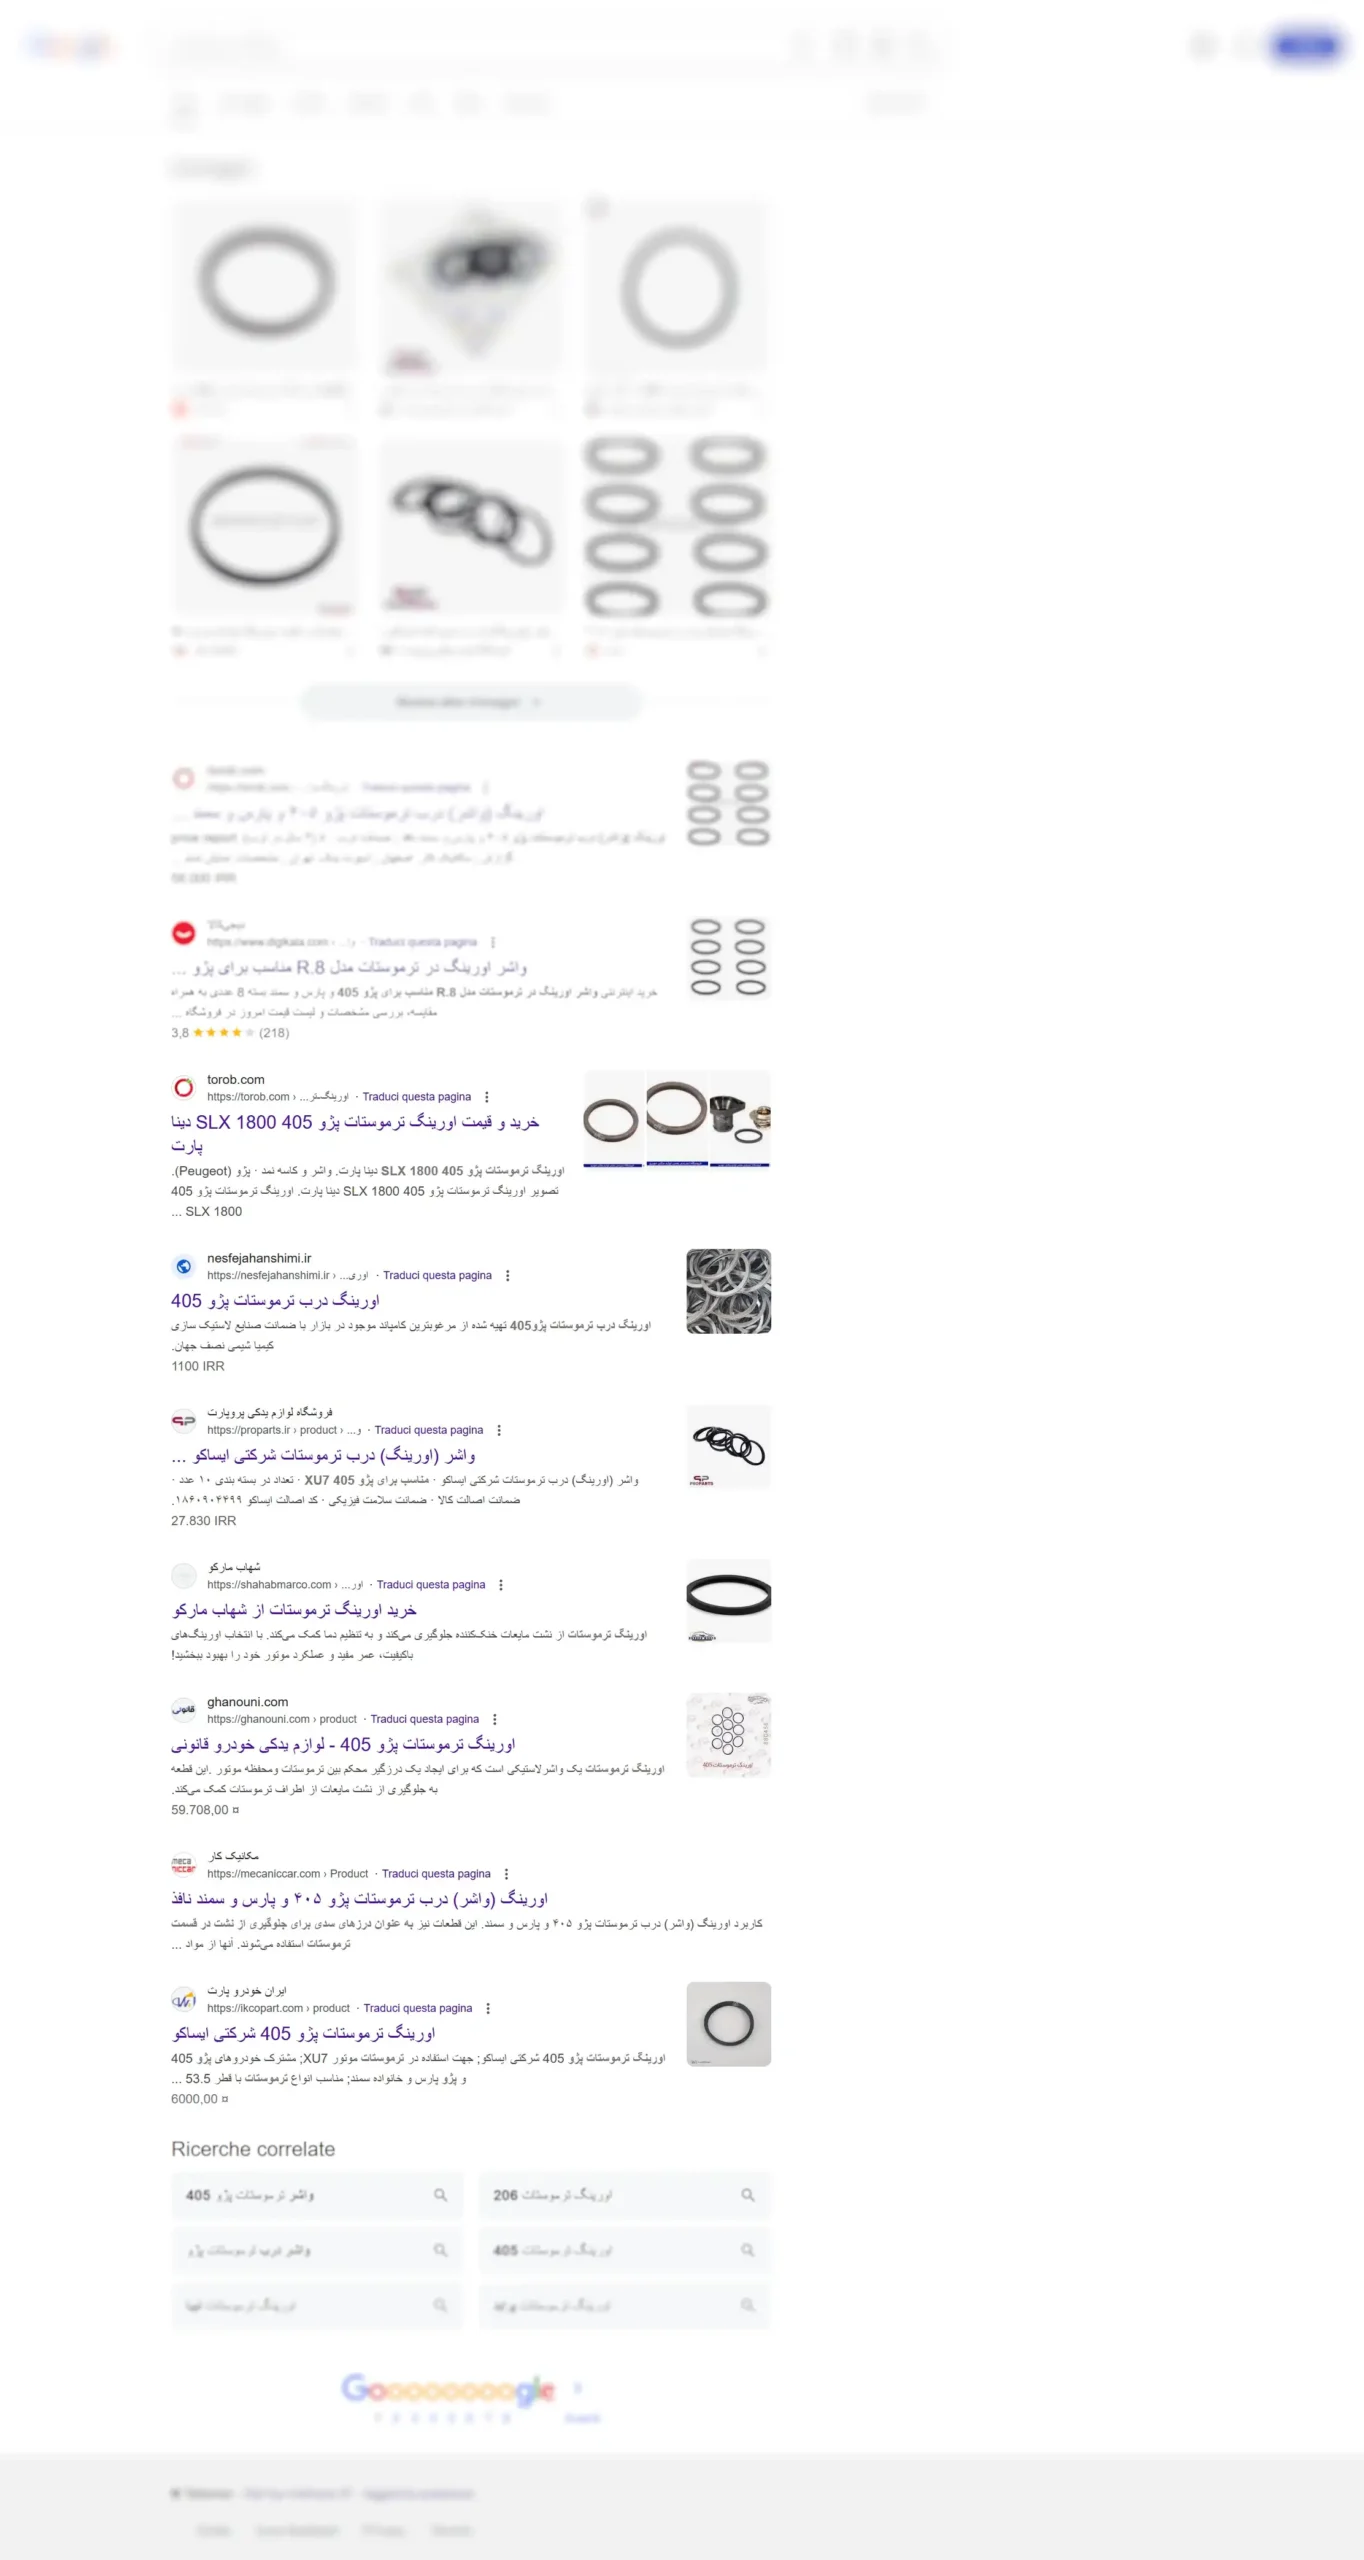
Task: Open the three-dot menu for the nesfejahanshimi.ir result
Action: point(508,1275)
